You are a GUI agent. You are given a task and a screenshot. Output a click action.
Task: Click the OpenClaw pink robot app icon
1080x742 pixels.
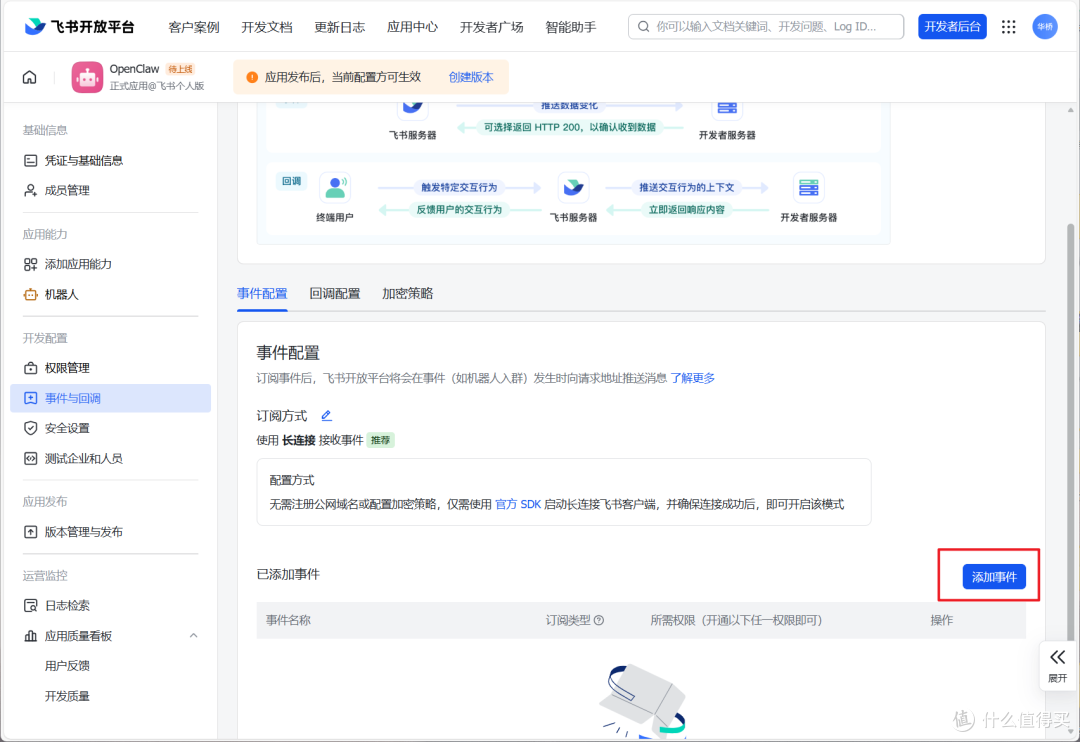87,77
